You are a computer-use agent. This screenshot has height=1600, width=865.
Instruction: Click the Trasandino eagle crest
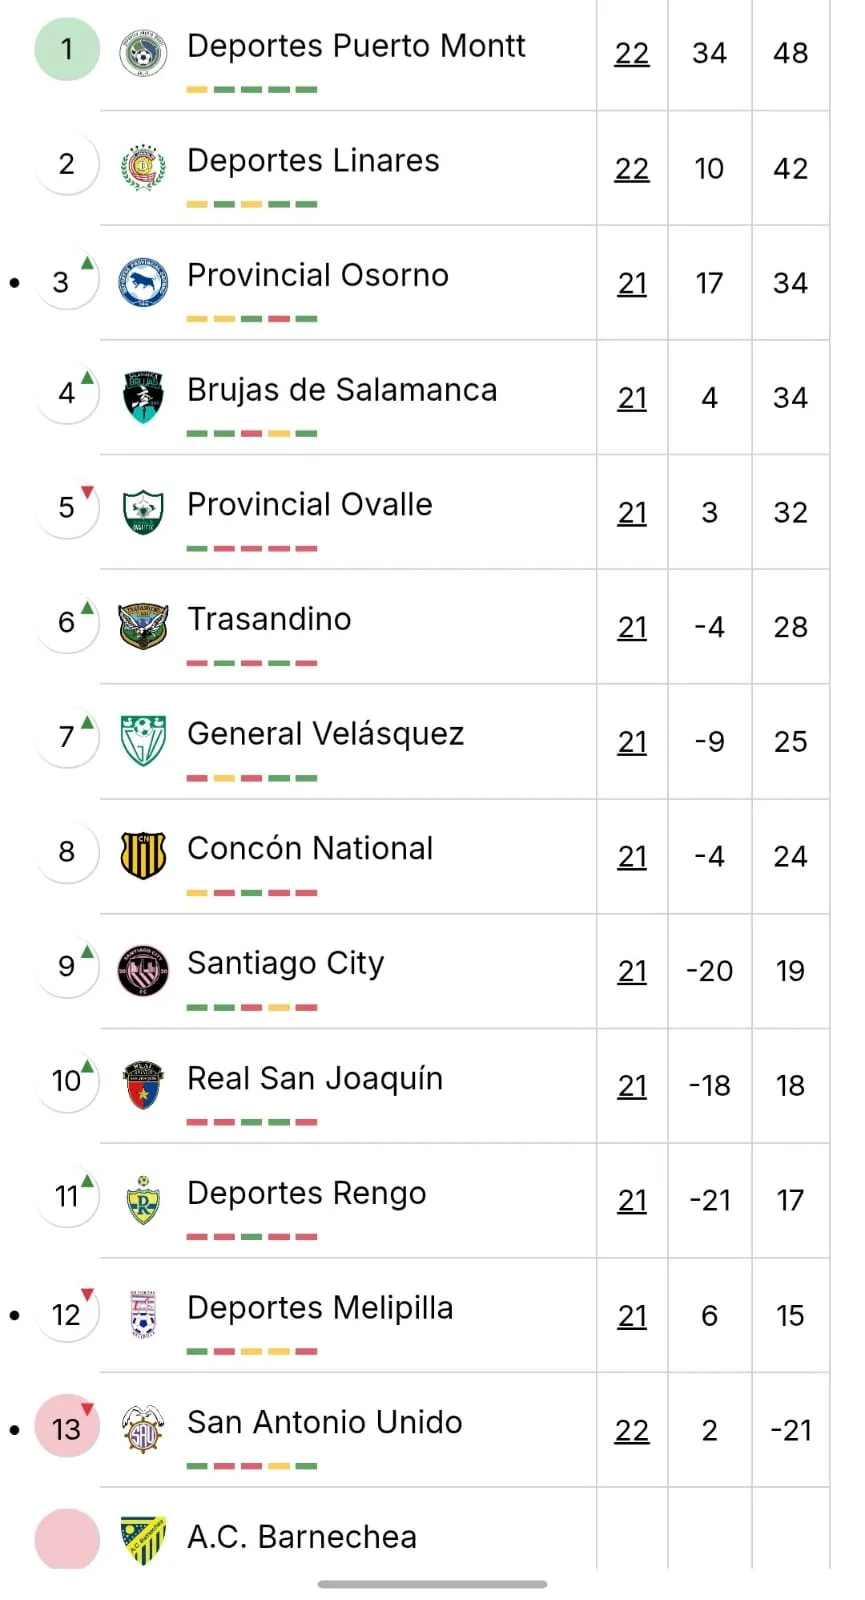143,626
